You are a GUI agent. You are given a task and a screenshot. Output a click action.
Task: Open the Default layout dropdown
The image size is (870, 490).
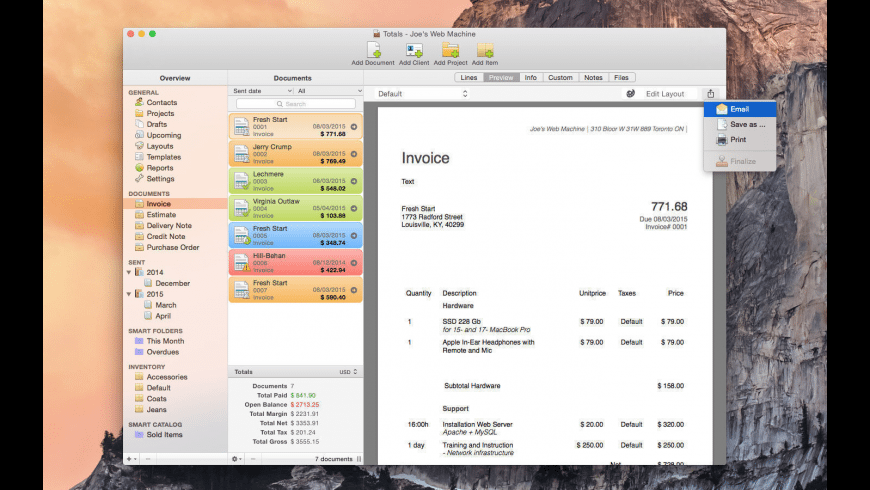422,94
